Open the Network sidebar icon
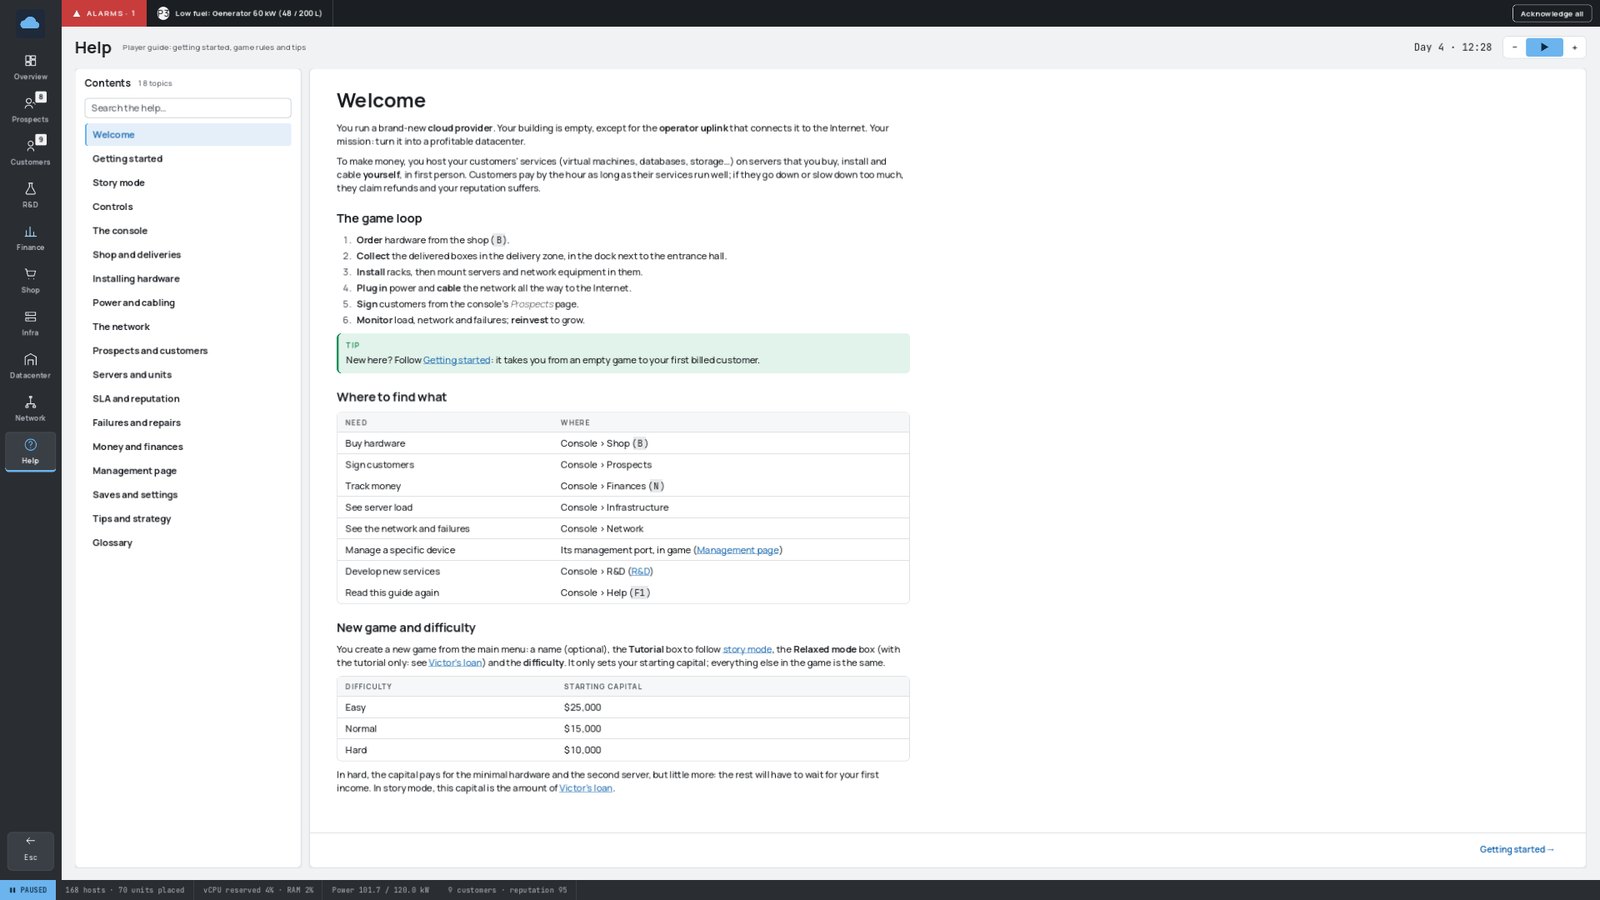This screenshot has width=1600, height=900. point(30,408)
